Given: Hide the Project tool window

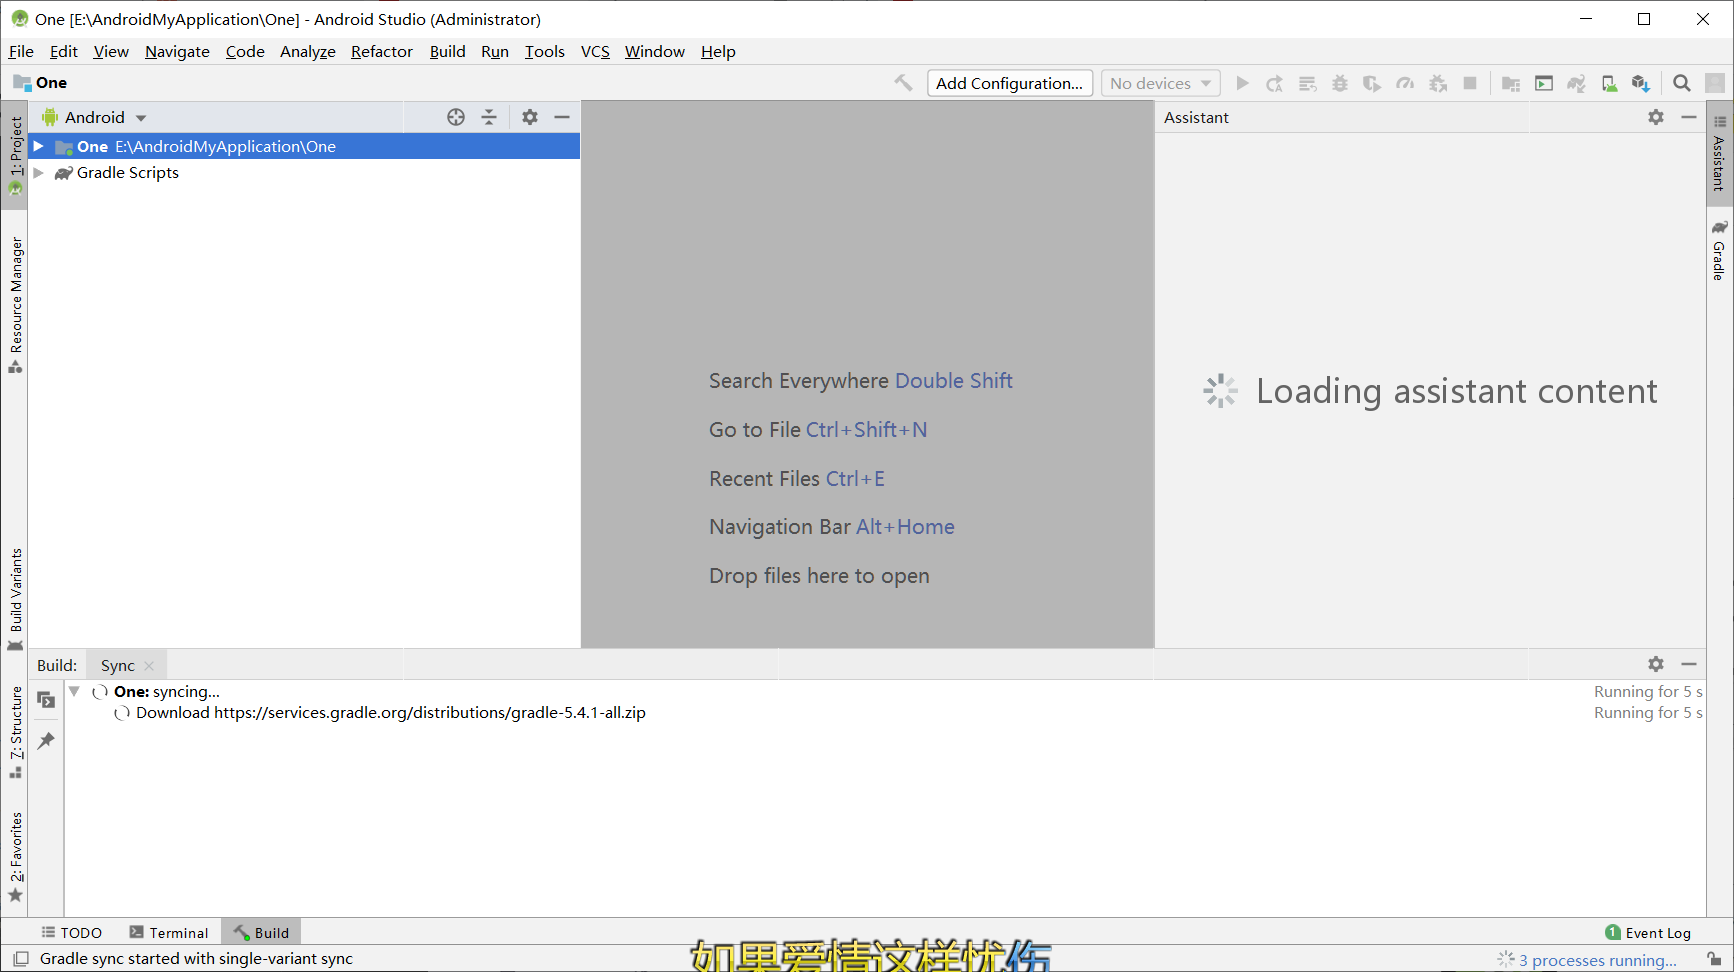Looking at the screenshot, I should pyautogui.click(x=563, y=117).
